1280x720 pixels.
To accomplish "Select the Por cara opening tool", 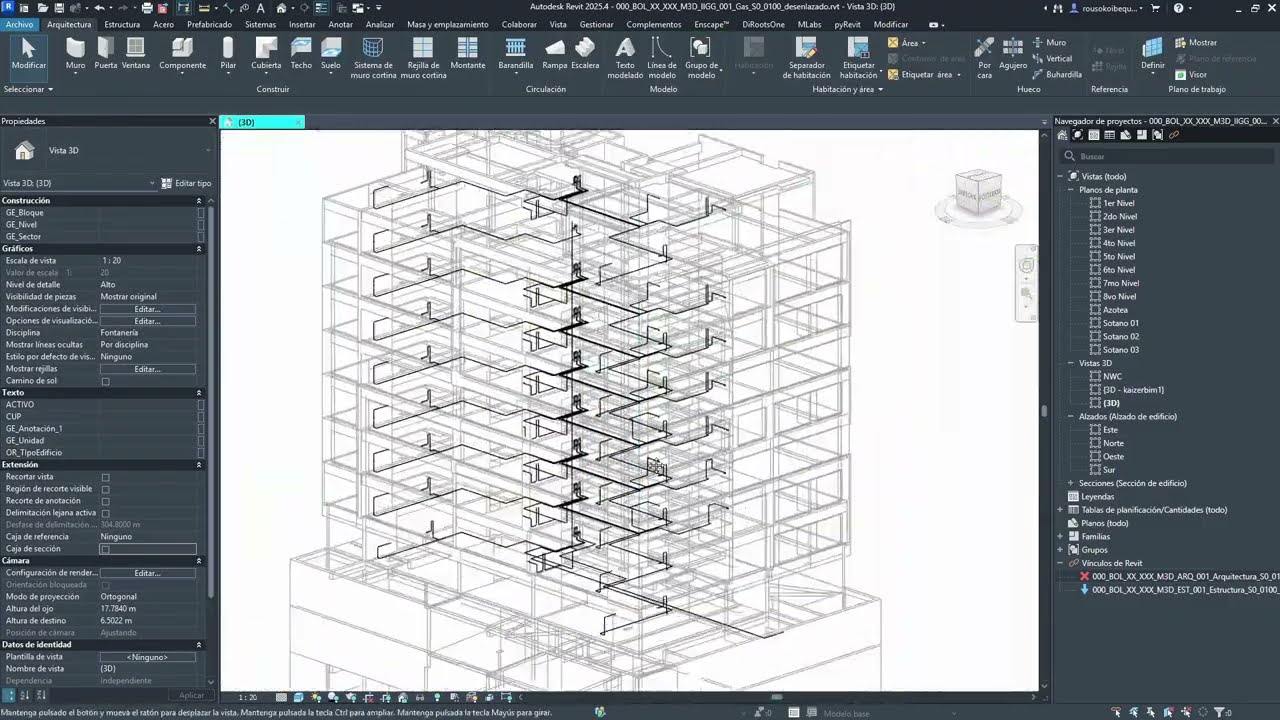I will click(985, 58).
